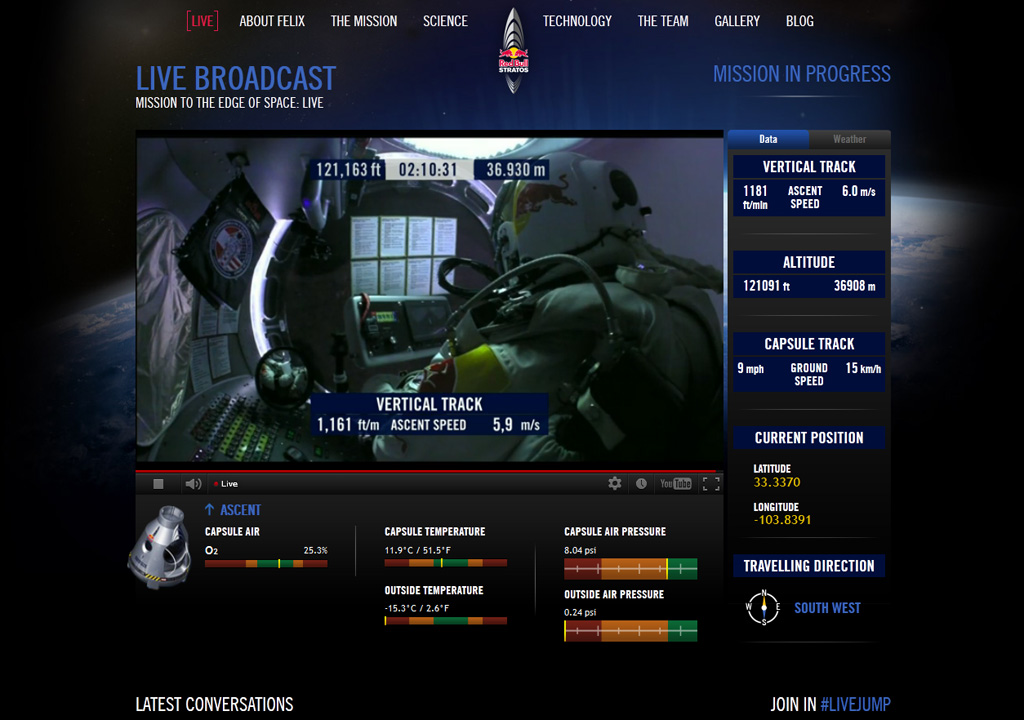Click the Latest Conversations heading
This screenshot has height=720, width=1024.
tap(214, 704)
